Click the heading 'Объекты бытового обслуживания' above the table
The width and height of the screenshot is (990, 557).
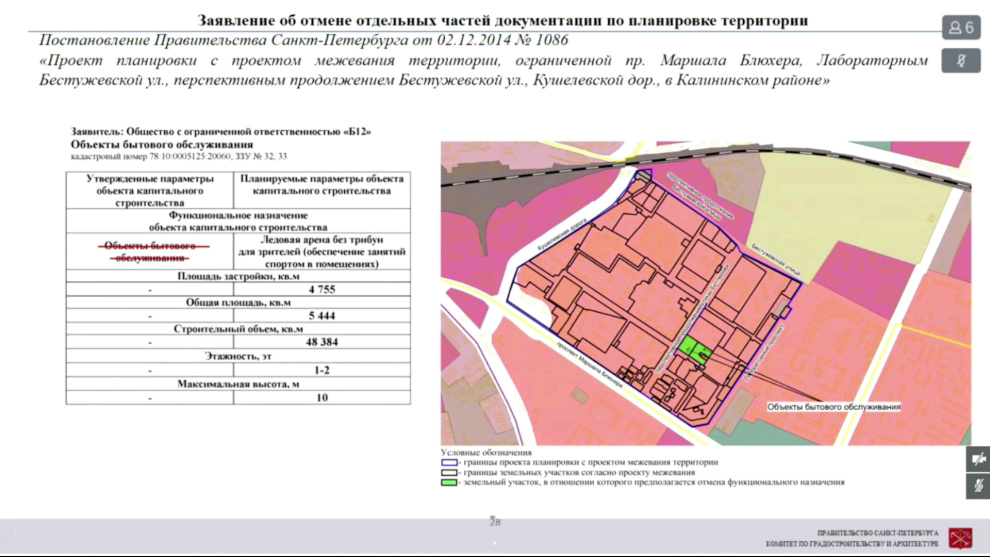[162, 144]
